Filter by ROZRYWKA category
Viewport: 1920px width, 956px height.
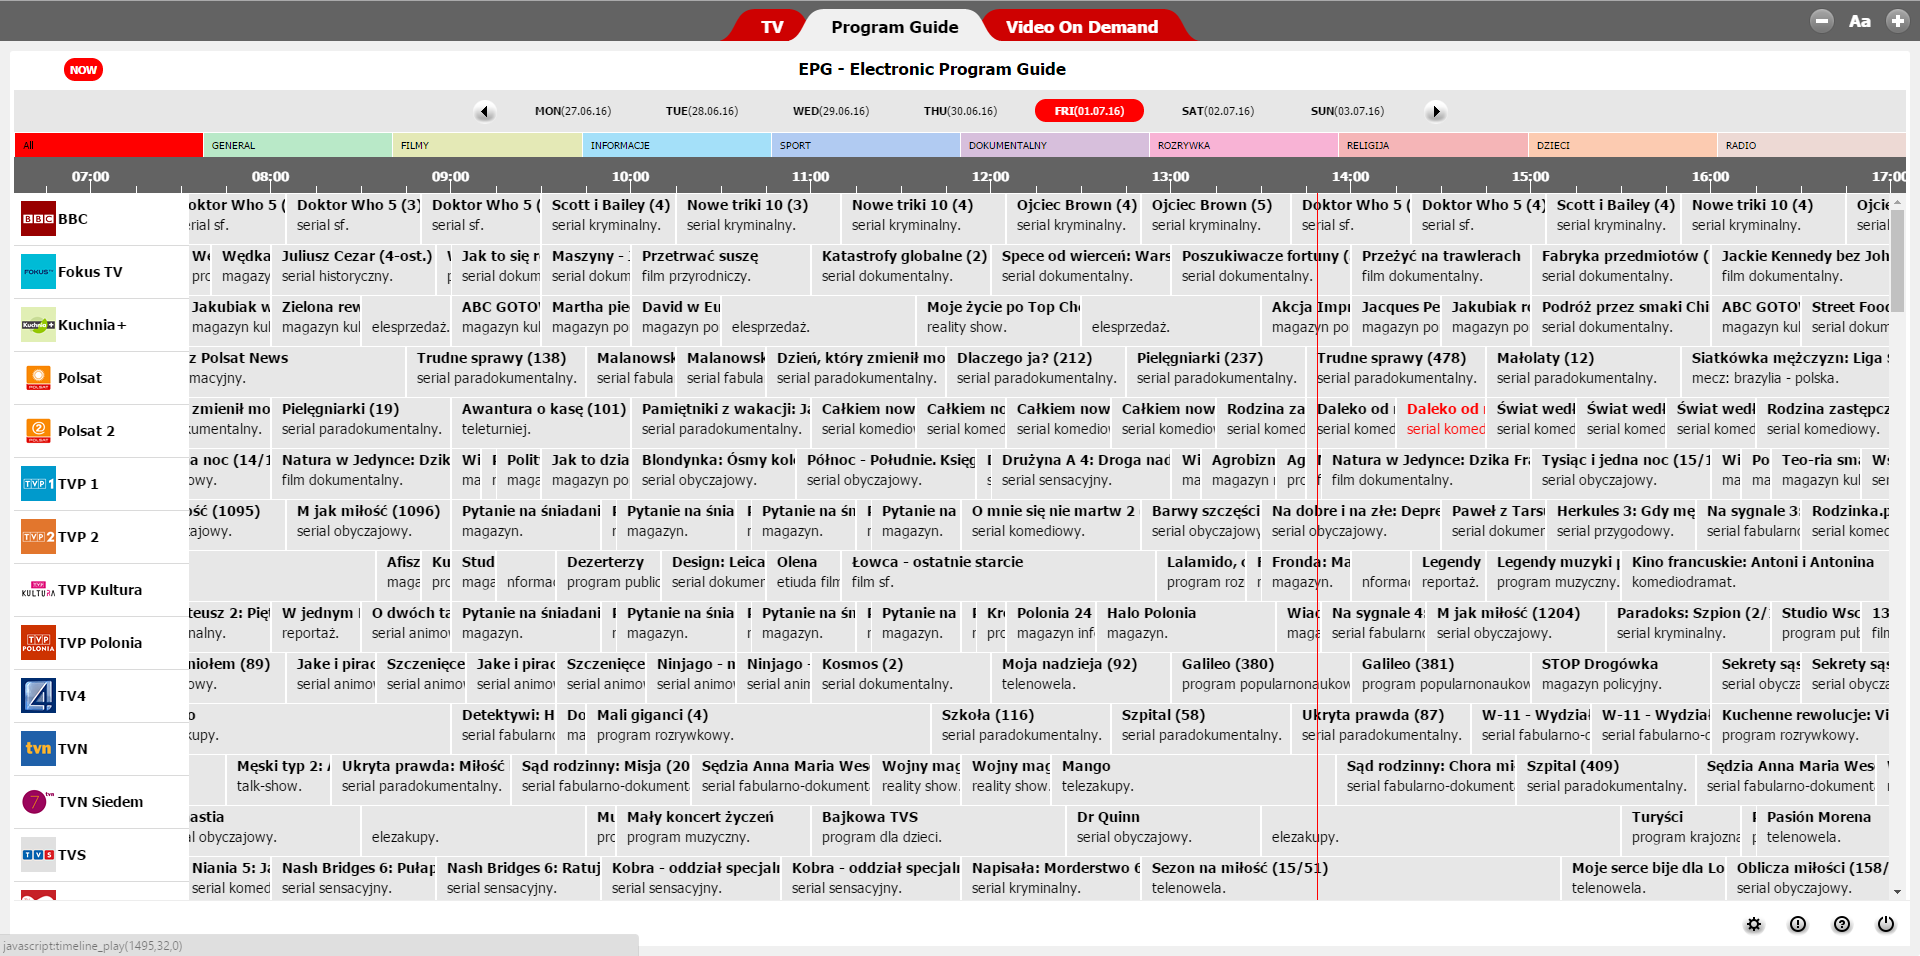click(1244, 145)
